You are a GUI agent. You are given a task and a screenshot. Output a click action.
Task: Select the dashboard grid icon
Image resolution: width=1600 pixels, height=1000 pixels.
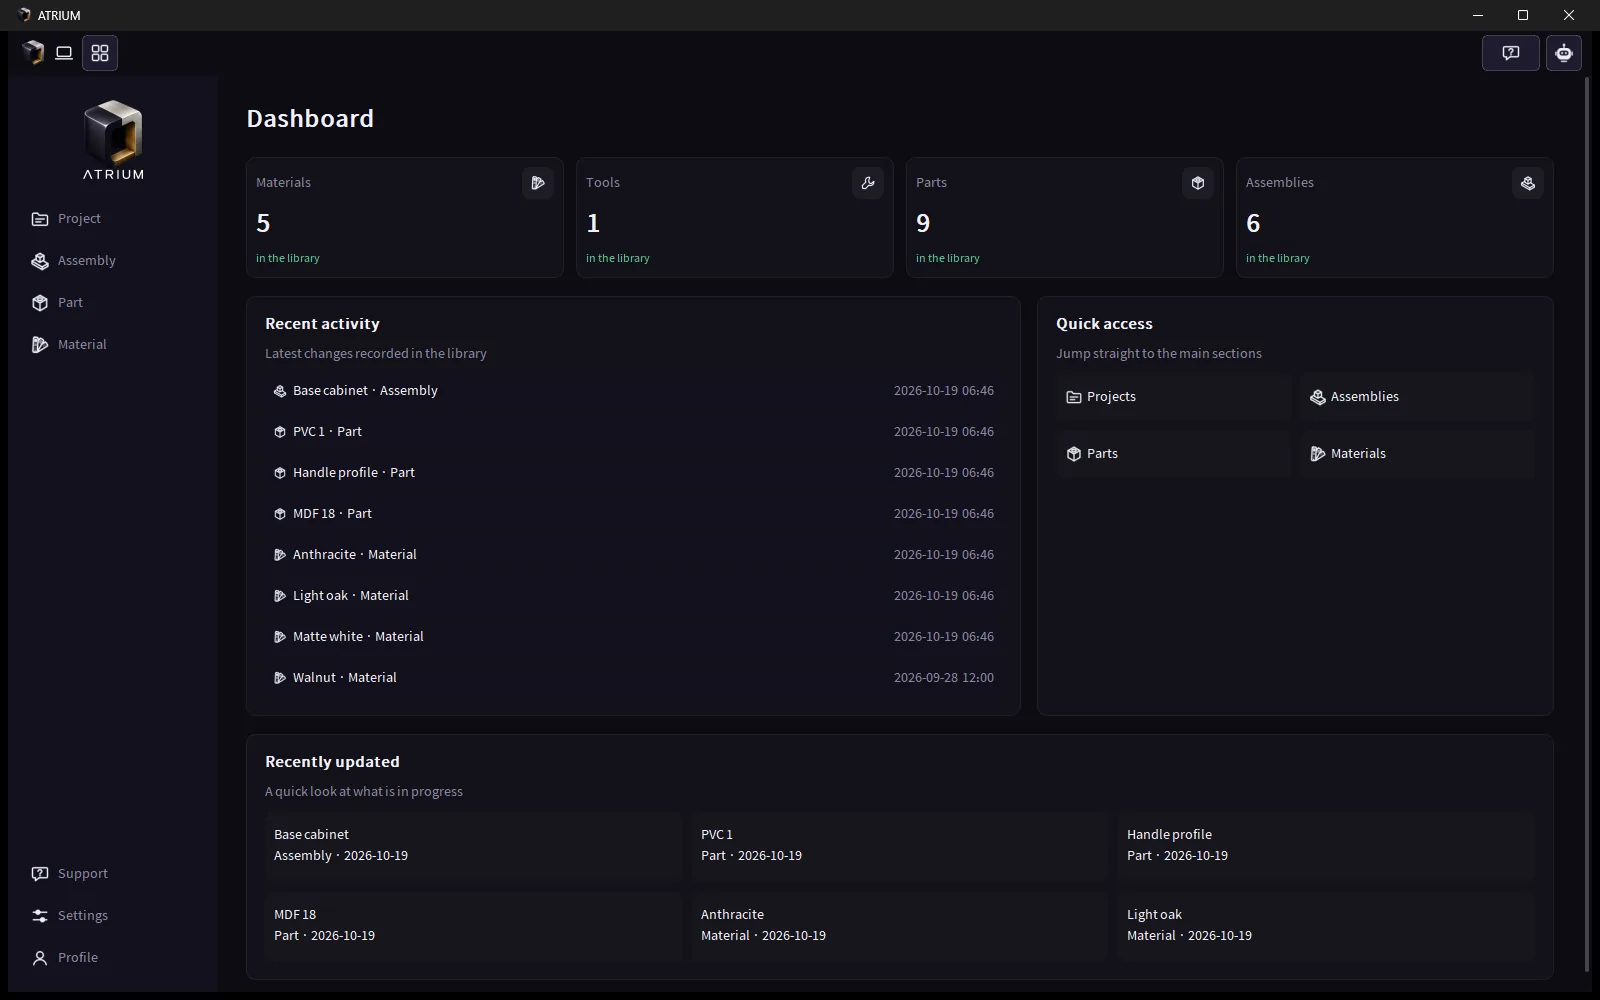point(100,53)
